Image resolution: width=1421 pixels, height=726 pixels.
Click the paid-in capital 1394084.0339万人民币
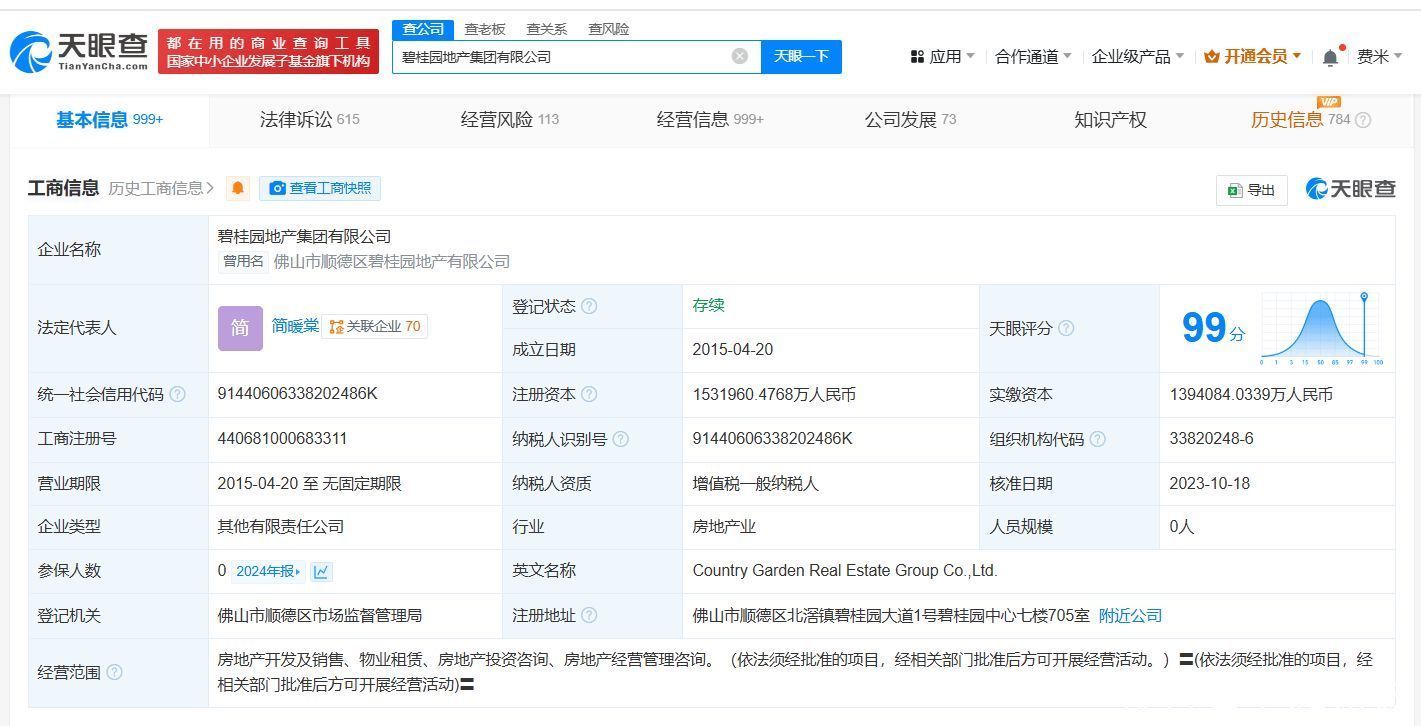[1251, 395]
